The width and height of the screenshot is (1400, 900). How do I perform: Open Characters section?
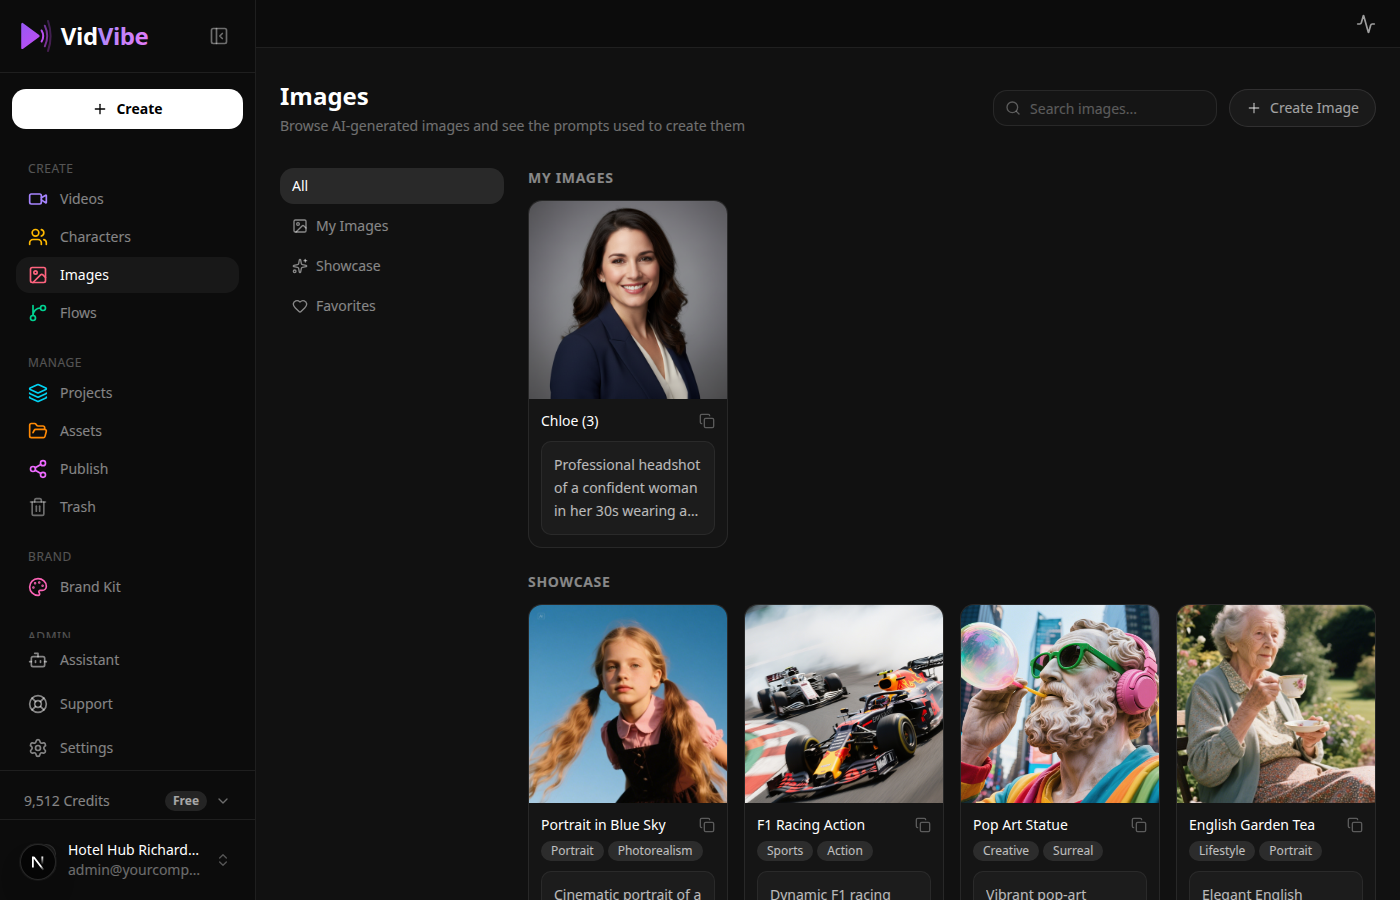tap(127, 237)
